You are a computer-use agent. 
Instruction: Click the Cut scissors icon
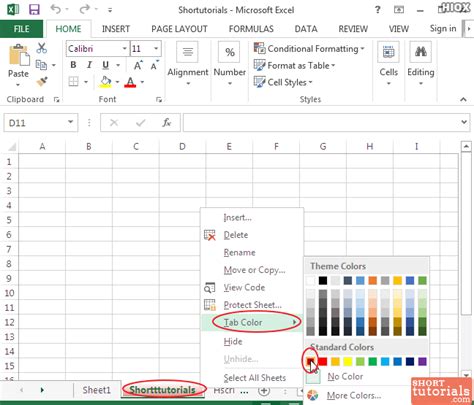(42, 48)
